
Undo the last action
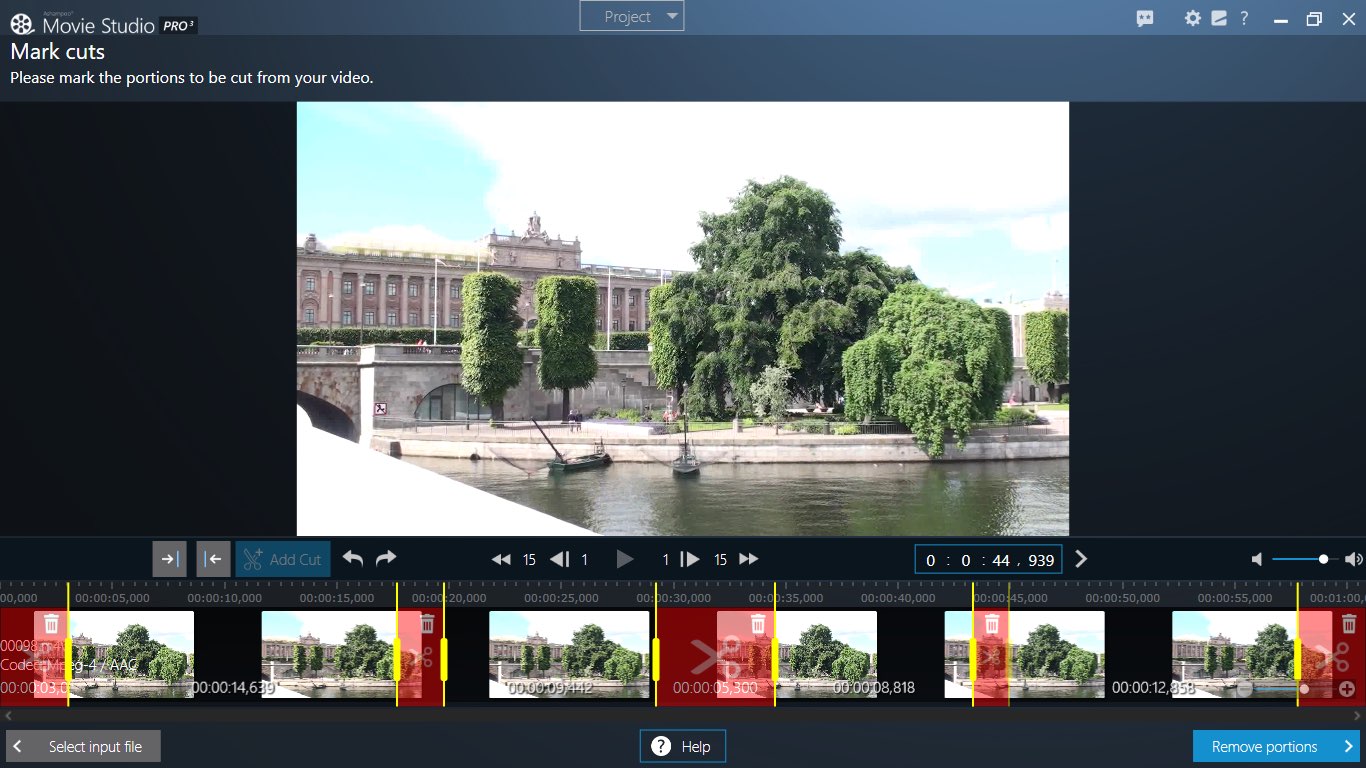(352, 559)
